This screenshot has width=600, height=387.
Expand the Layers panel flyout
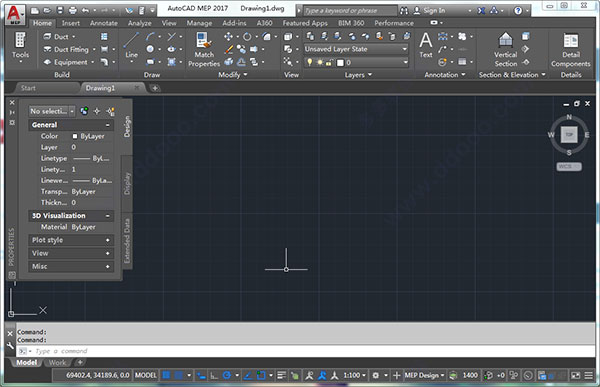coord(358,75)
